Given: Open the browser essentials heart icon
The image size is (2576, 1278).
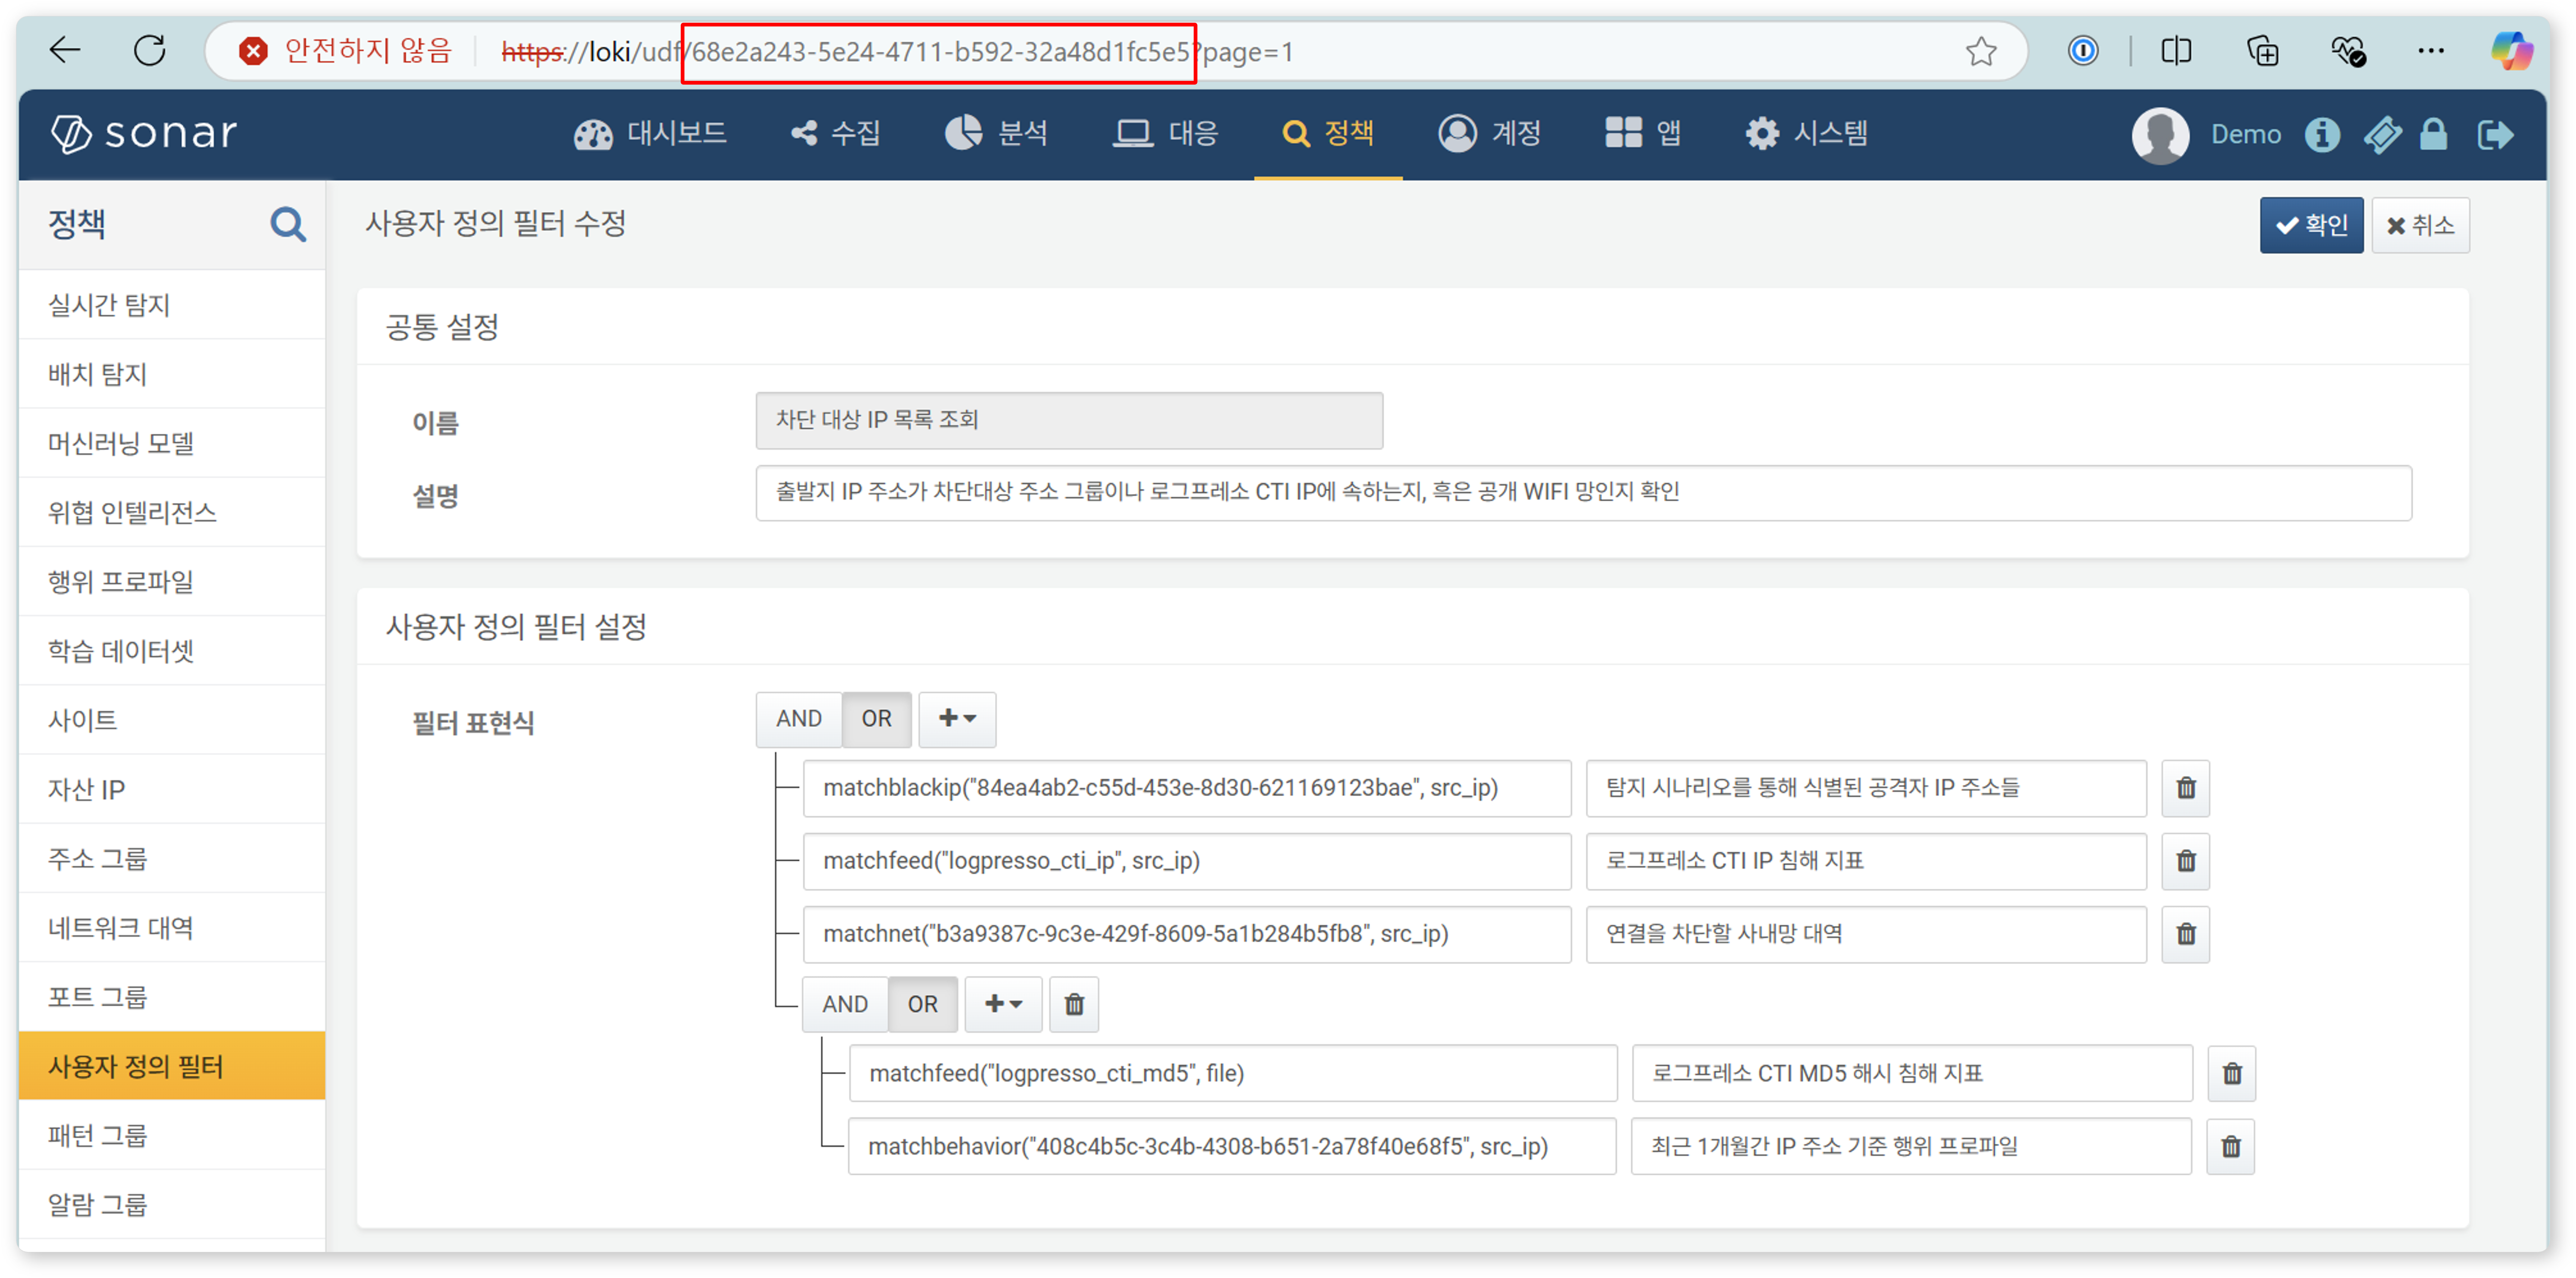Looking at the screenshot, I should [2347, 51].
